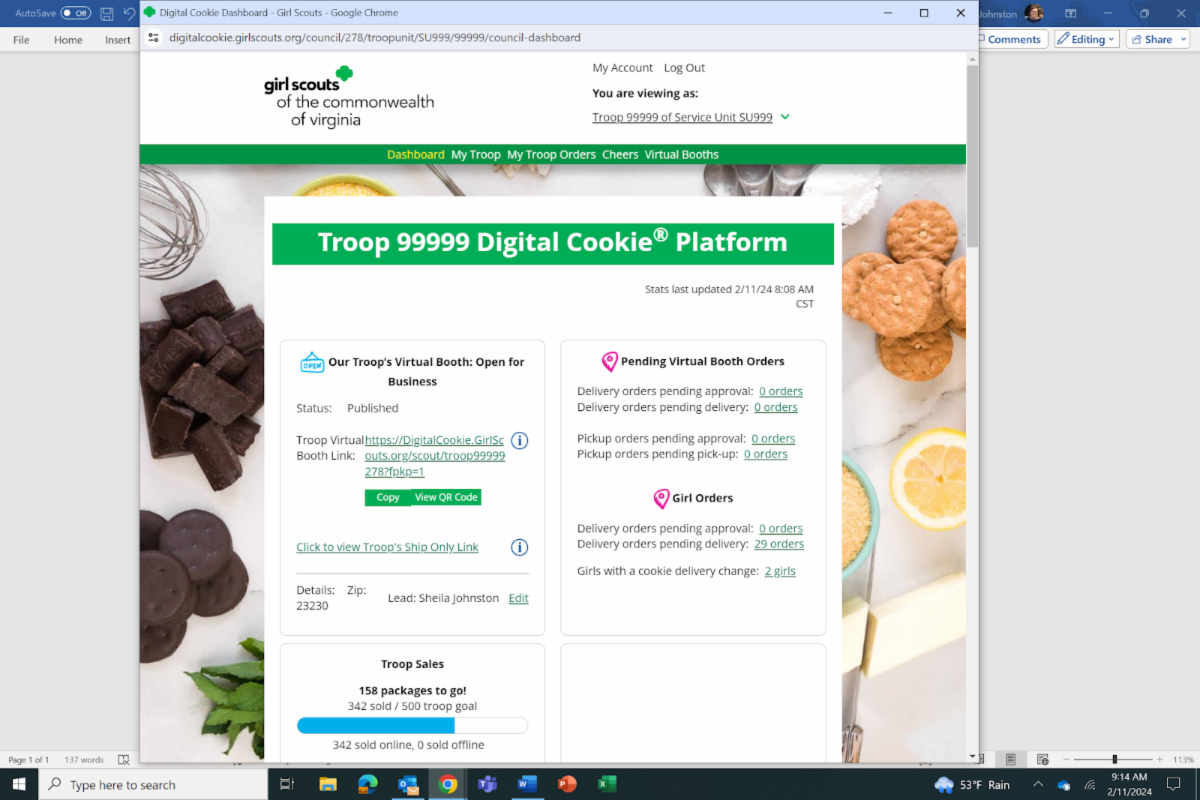Toggle the AutoSave switch
The height and width of the screenshot is (800, 1200).
point(75,14)
